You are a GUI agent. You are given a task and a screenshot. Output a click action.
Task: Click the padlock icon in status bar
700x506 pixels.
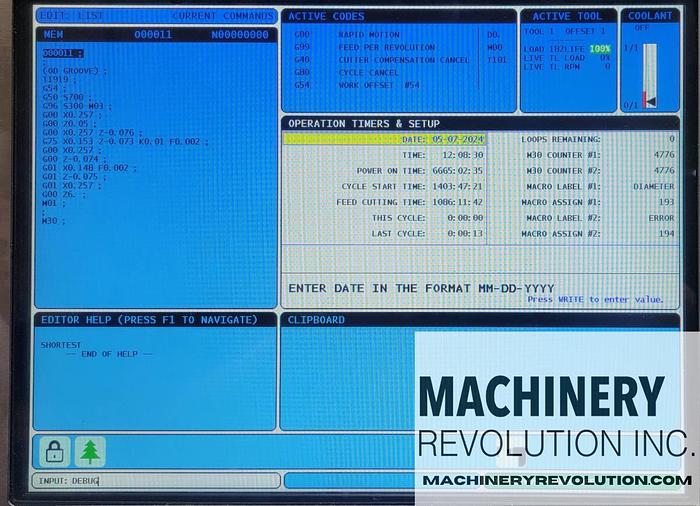point(55,452)
